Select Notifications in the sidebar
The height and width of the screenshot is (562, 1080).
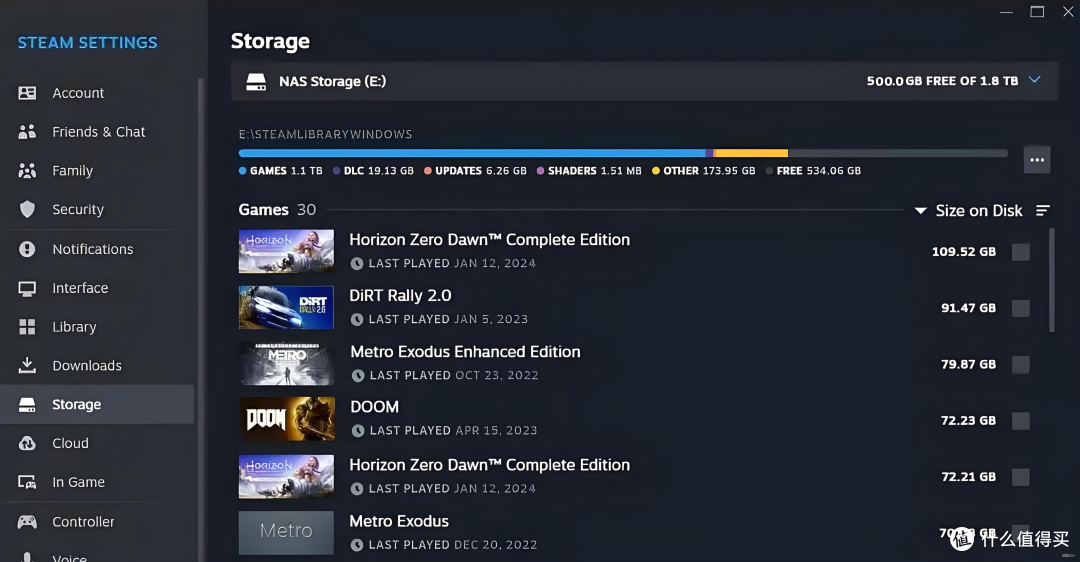tap(97, 249)
